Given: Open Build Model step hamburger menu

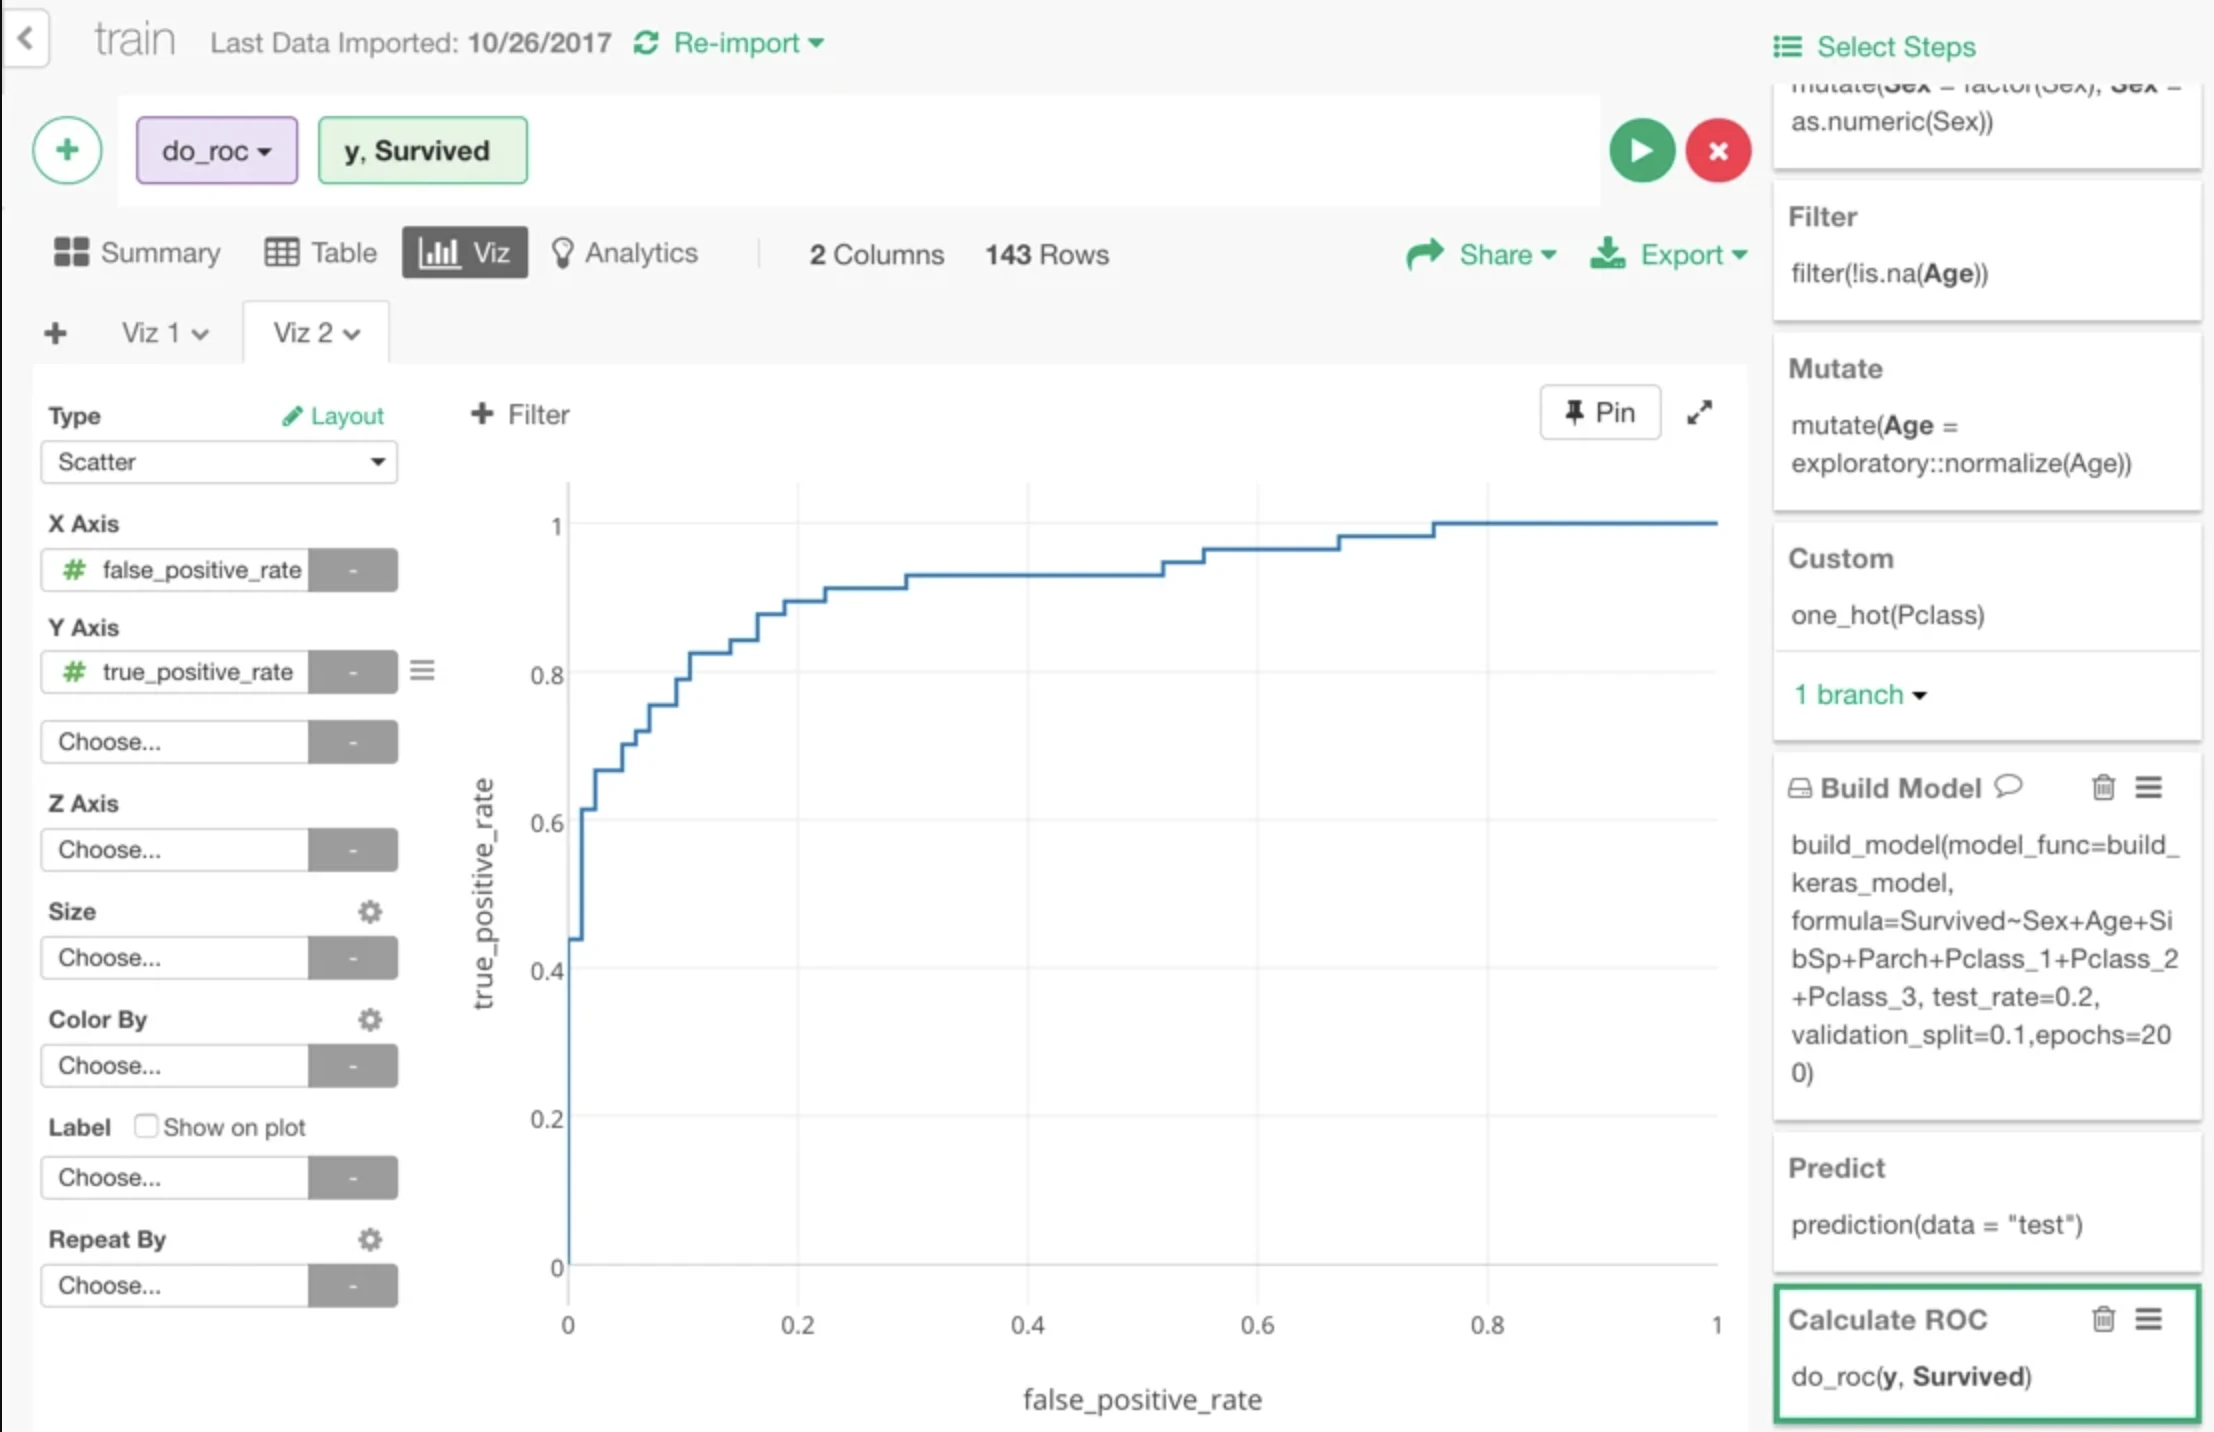Looking at the screenshot, I should pyautogui.click(x=2149, y=788).
